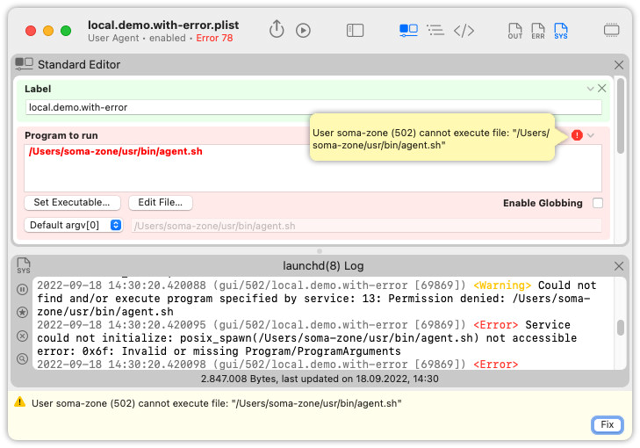Screen dimensions: 640x448
Task: Click the yellow minimize window button
Action: [x=48, y=31]
